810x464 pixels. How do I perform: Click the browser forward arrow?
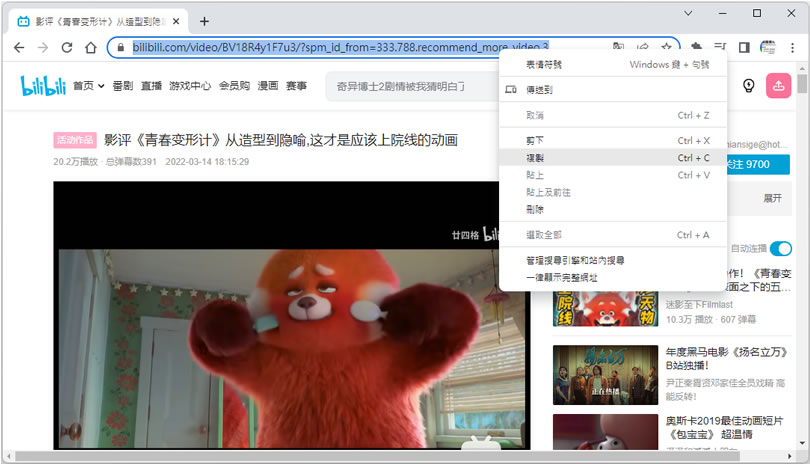[43, 48]
